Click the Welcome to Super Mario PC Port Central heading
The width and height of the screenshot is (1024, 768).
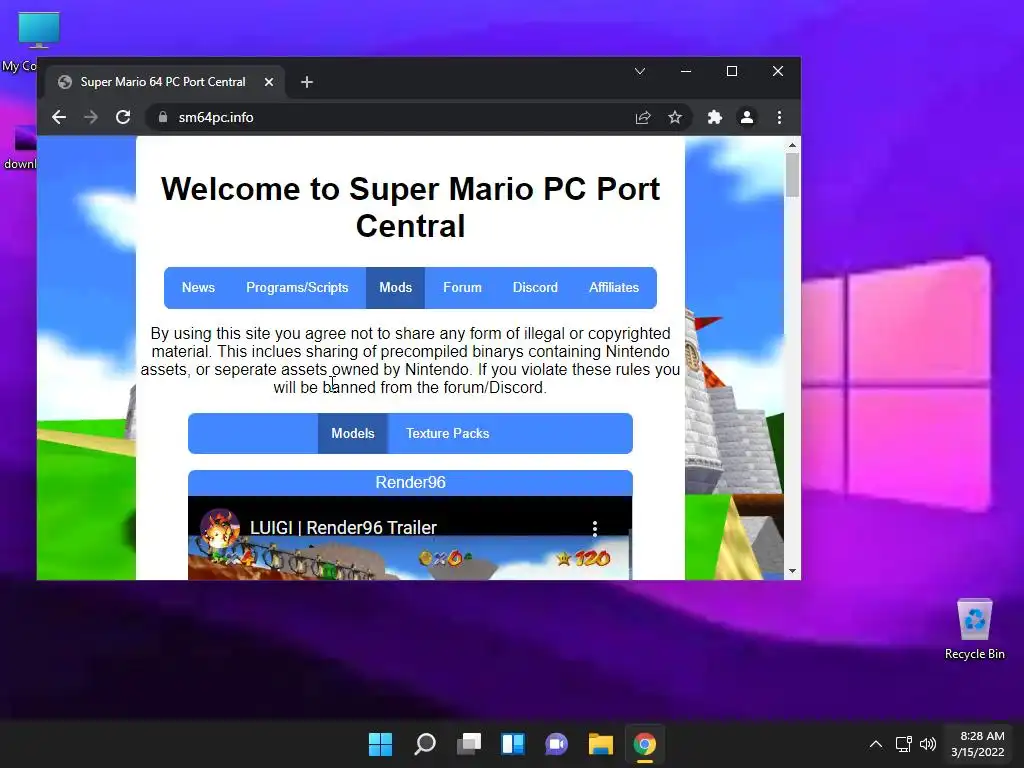(410, 207)
